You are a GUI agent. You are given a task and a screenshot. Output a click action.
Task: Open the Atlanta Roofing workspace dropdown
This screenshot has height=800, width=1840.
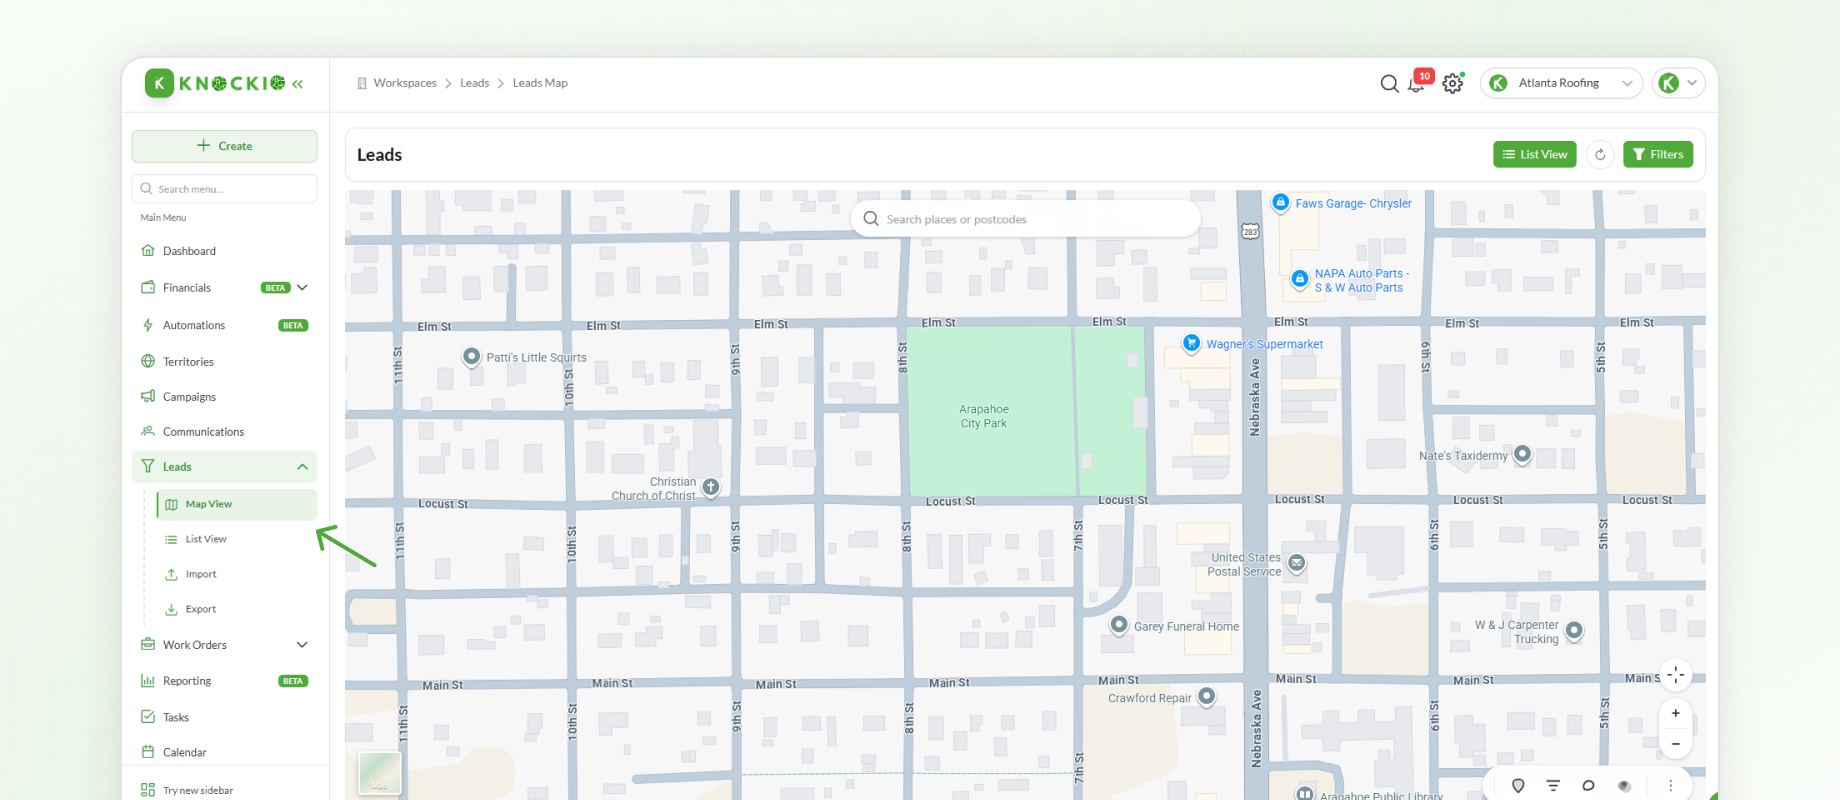point(1561,83)
